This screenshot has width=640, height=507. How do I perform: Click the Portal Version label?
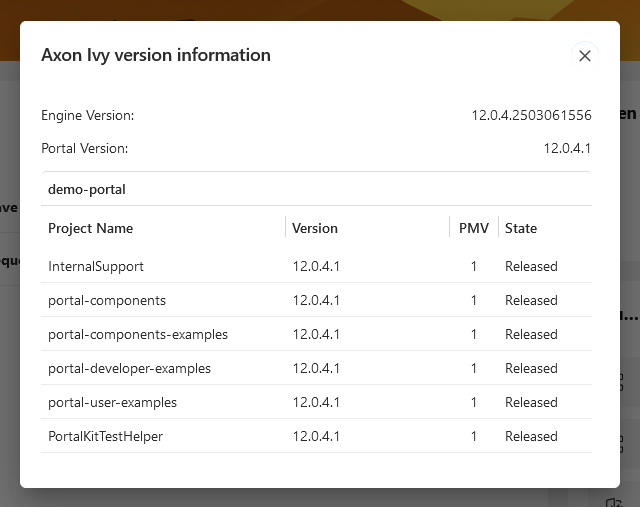tap(84, 148)
